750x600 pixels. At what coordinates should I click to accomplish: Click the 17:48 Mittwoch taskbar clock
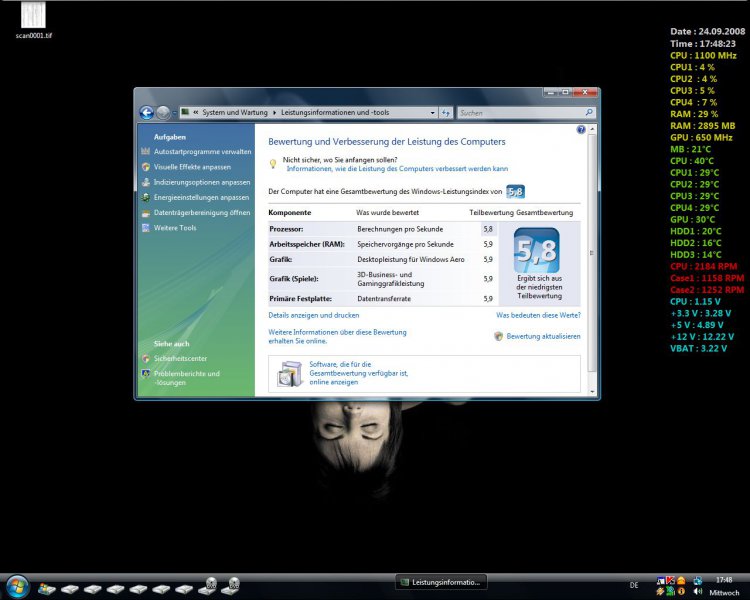724,586
